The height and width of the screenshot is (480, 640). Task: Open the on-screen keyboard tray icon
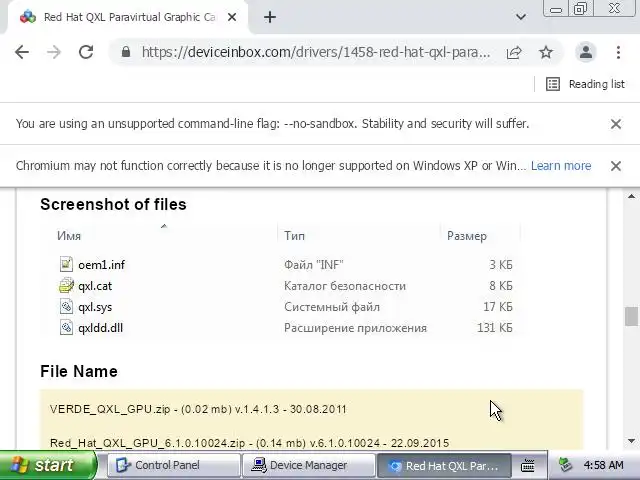(528, 465)
